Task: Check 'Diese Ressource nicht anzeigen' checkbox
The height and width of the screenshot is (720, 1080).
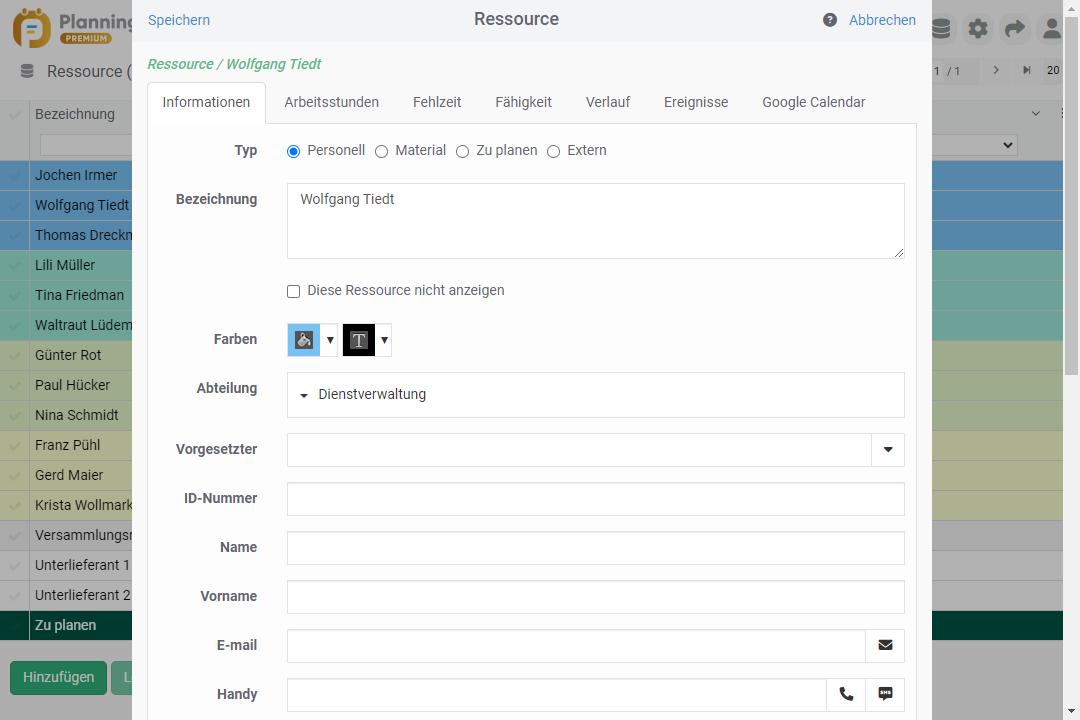Action: point(293,291)
